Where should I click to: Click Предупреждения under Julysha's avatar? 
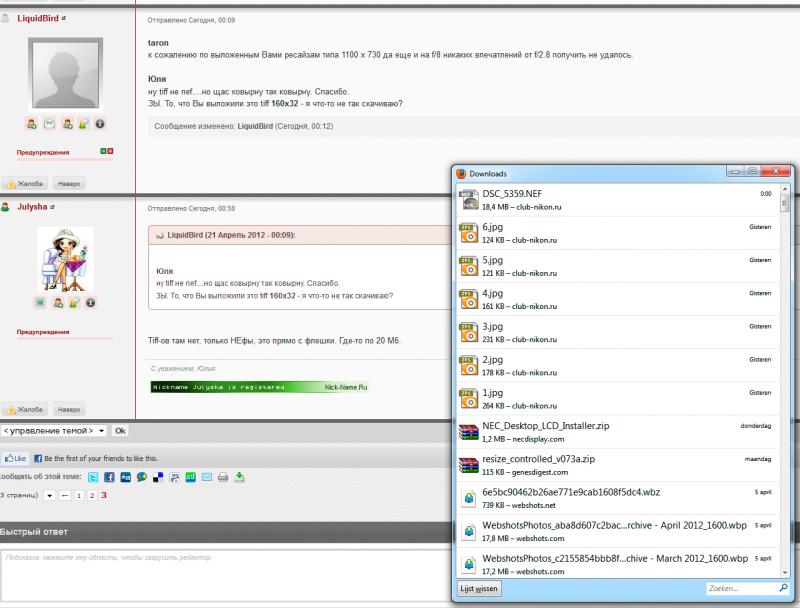(x=43, y=332)
